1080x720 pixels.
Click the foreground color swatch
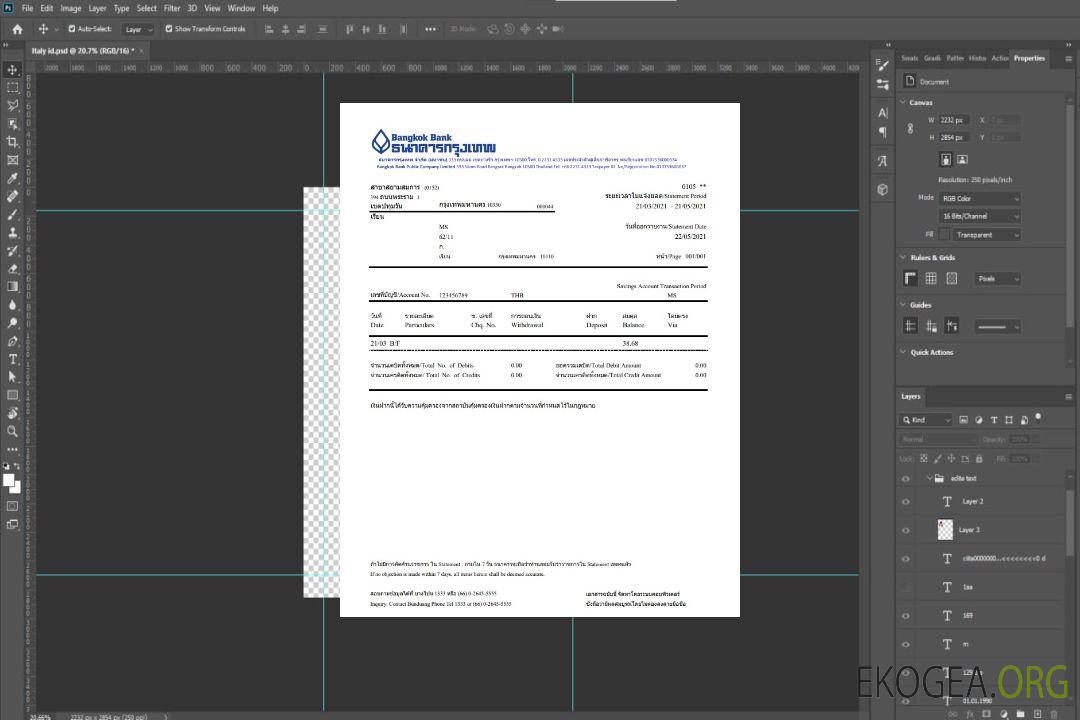coord(8,481)
